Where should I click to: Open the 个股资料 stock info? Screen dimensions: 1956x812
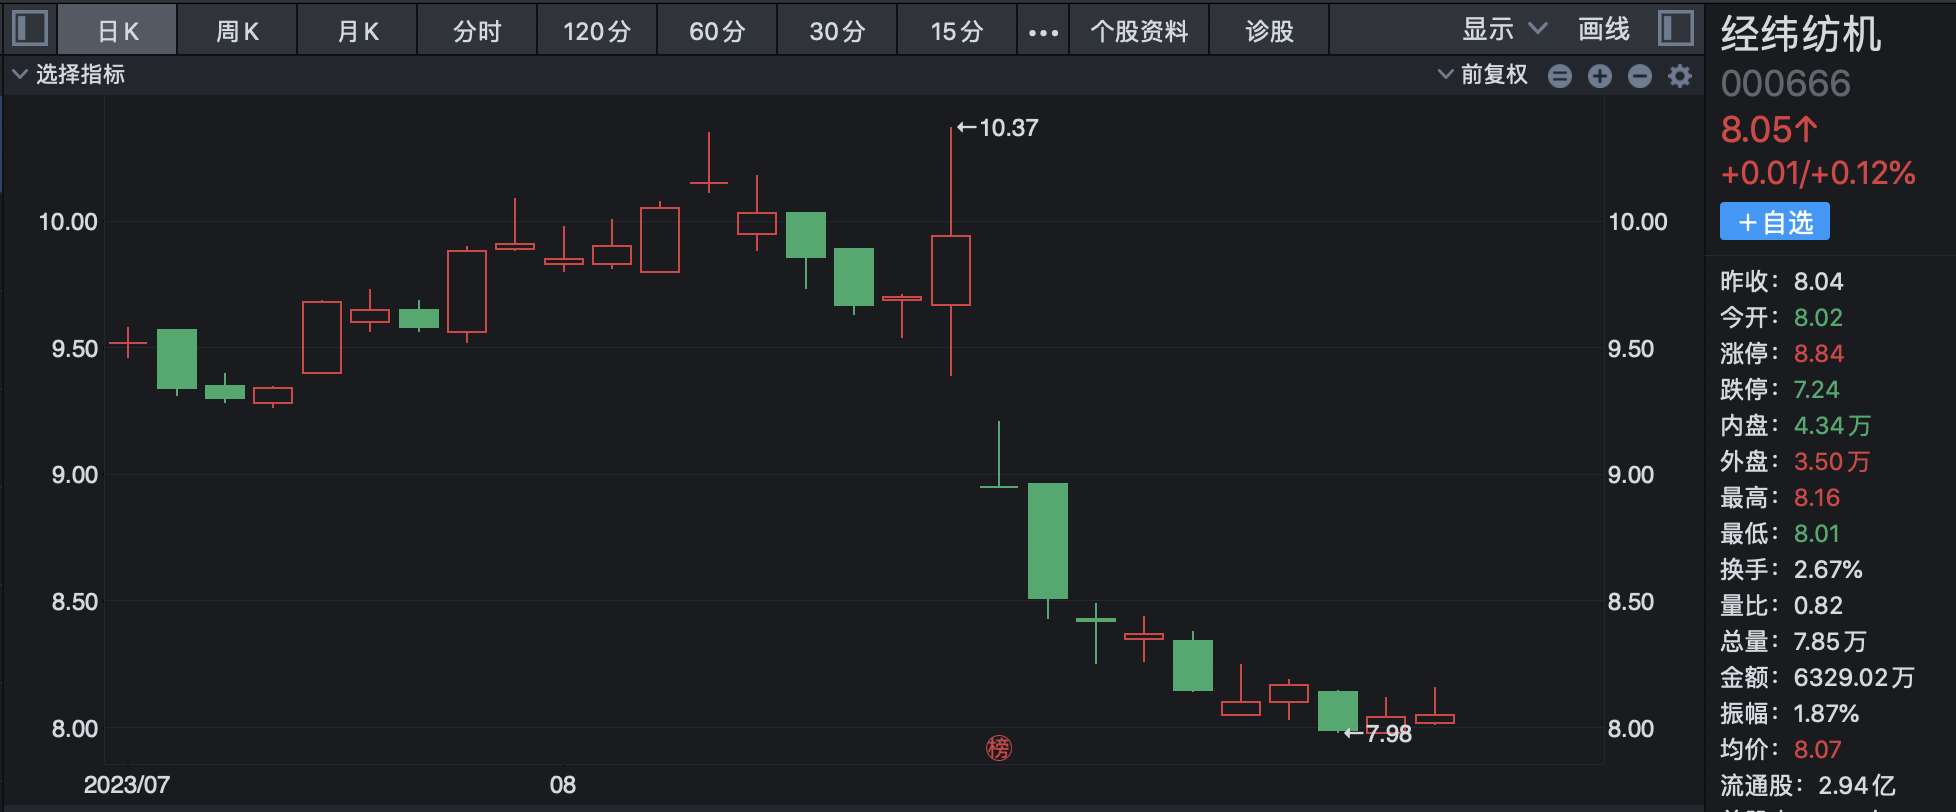point(1139,32)
